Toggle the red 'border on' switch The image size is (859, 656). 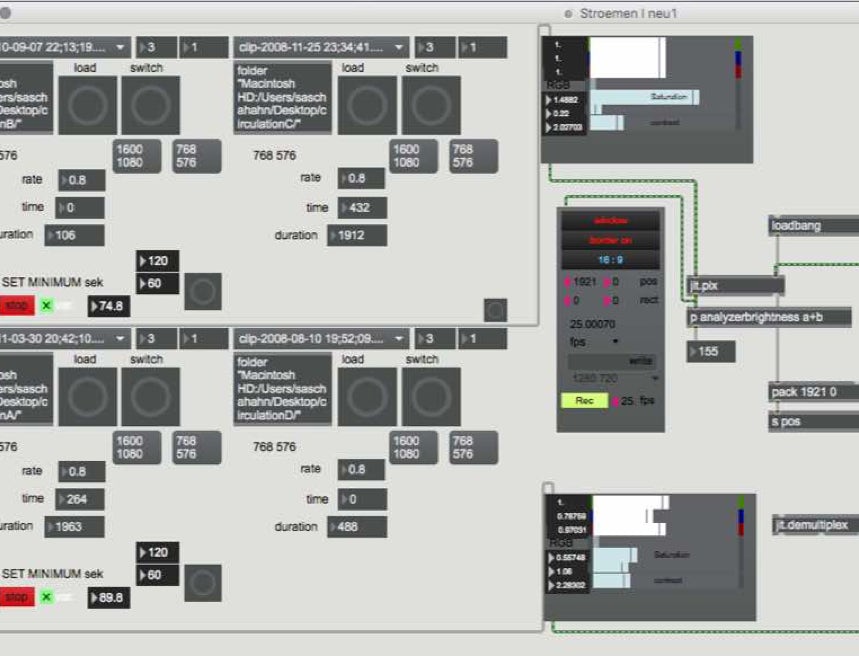tap(610, 240)
